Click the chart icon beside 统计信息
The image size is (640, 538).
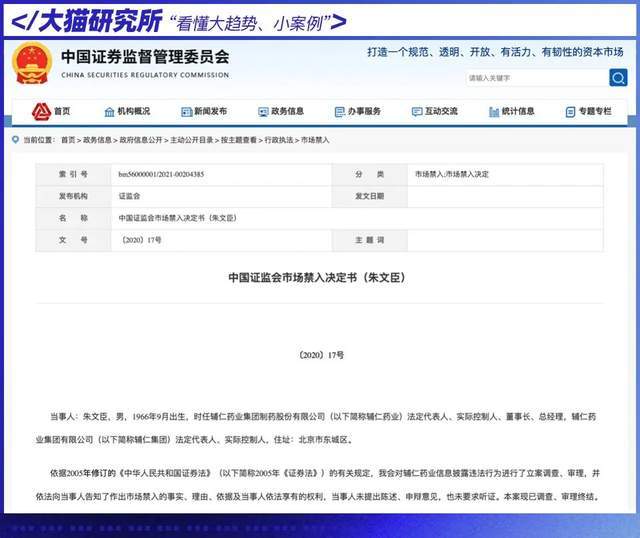tap(494, 111)
